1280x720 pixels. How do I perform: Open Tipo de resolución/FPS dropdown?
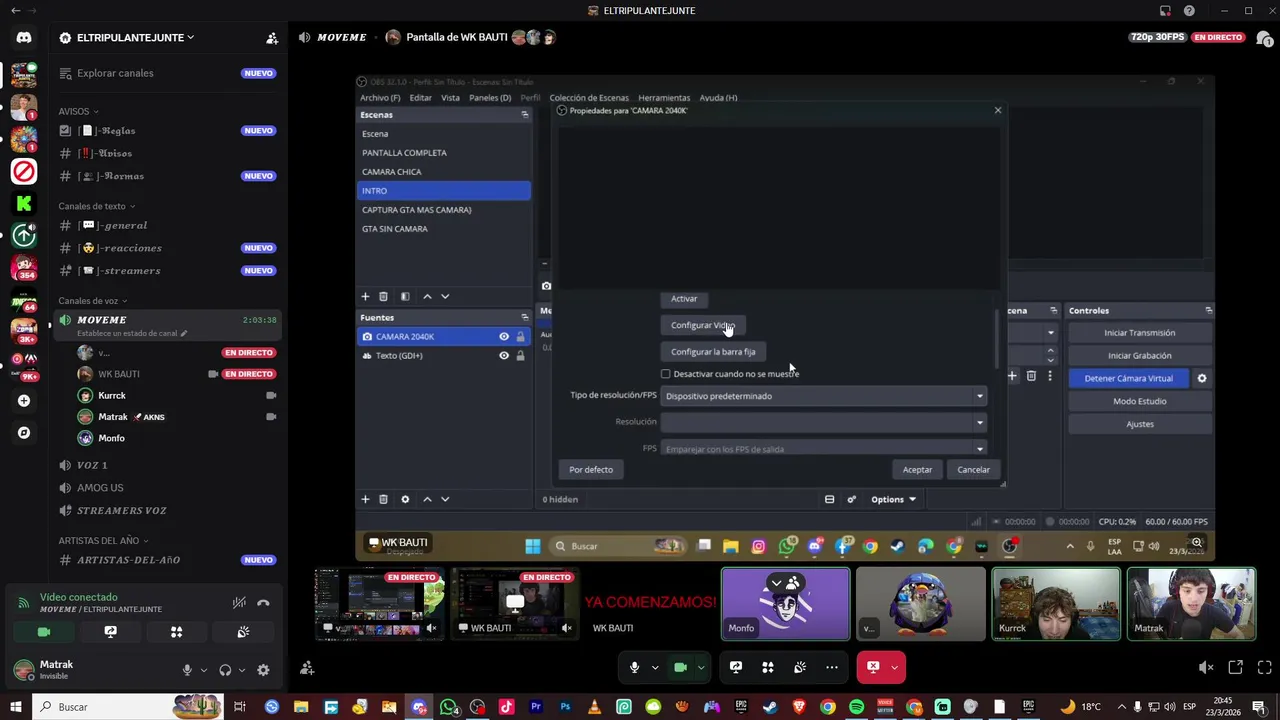(824, 396)
